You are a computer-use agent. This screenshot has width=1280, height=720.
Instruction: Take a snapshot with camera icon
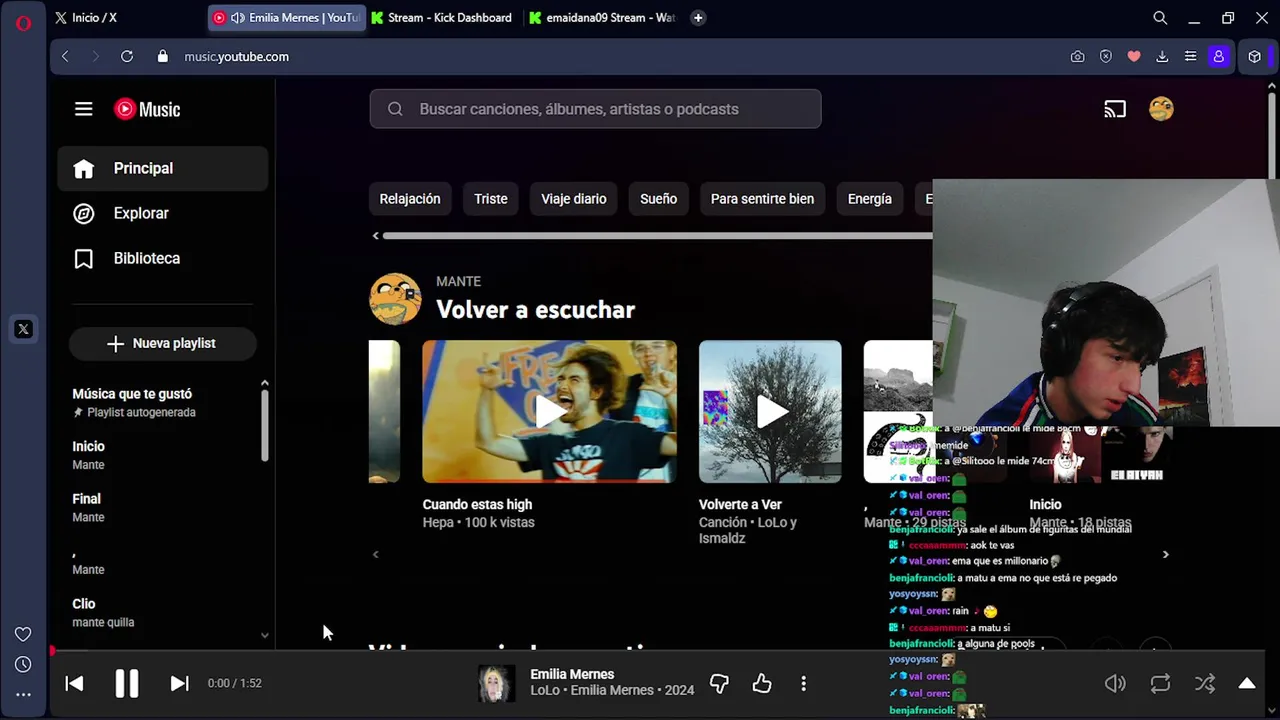(1077, 57)
